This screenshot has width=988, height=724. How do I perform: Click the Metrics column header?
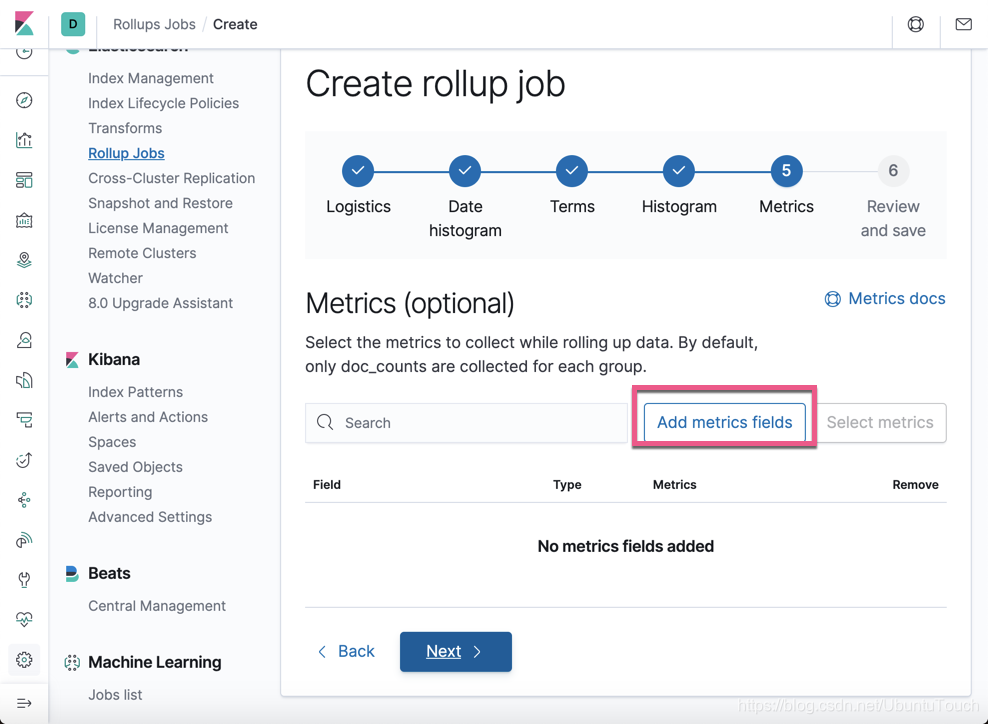click(x=674, y=485)
